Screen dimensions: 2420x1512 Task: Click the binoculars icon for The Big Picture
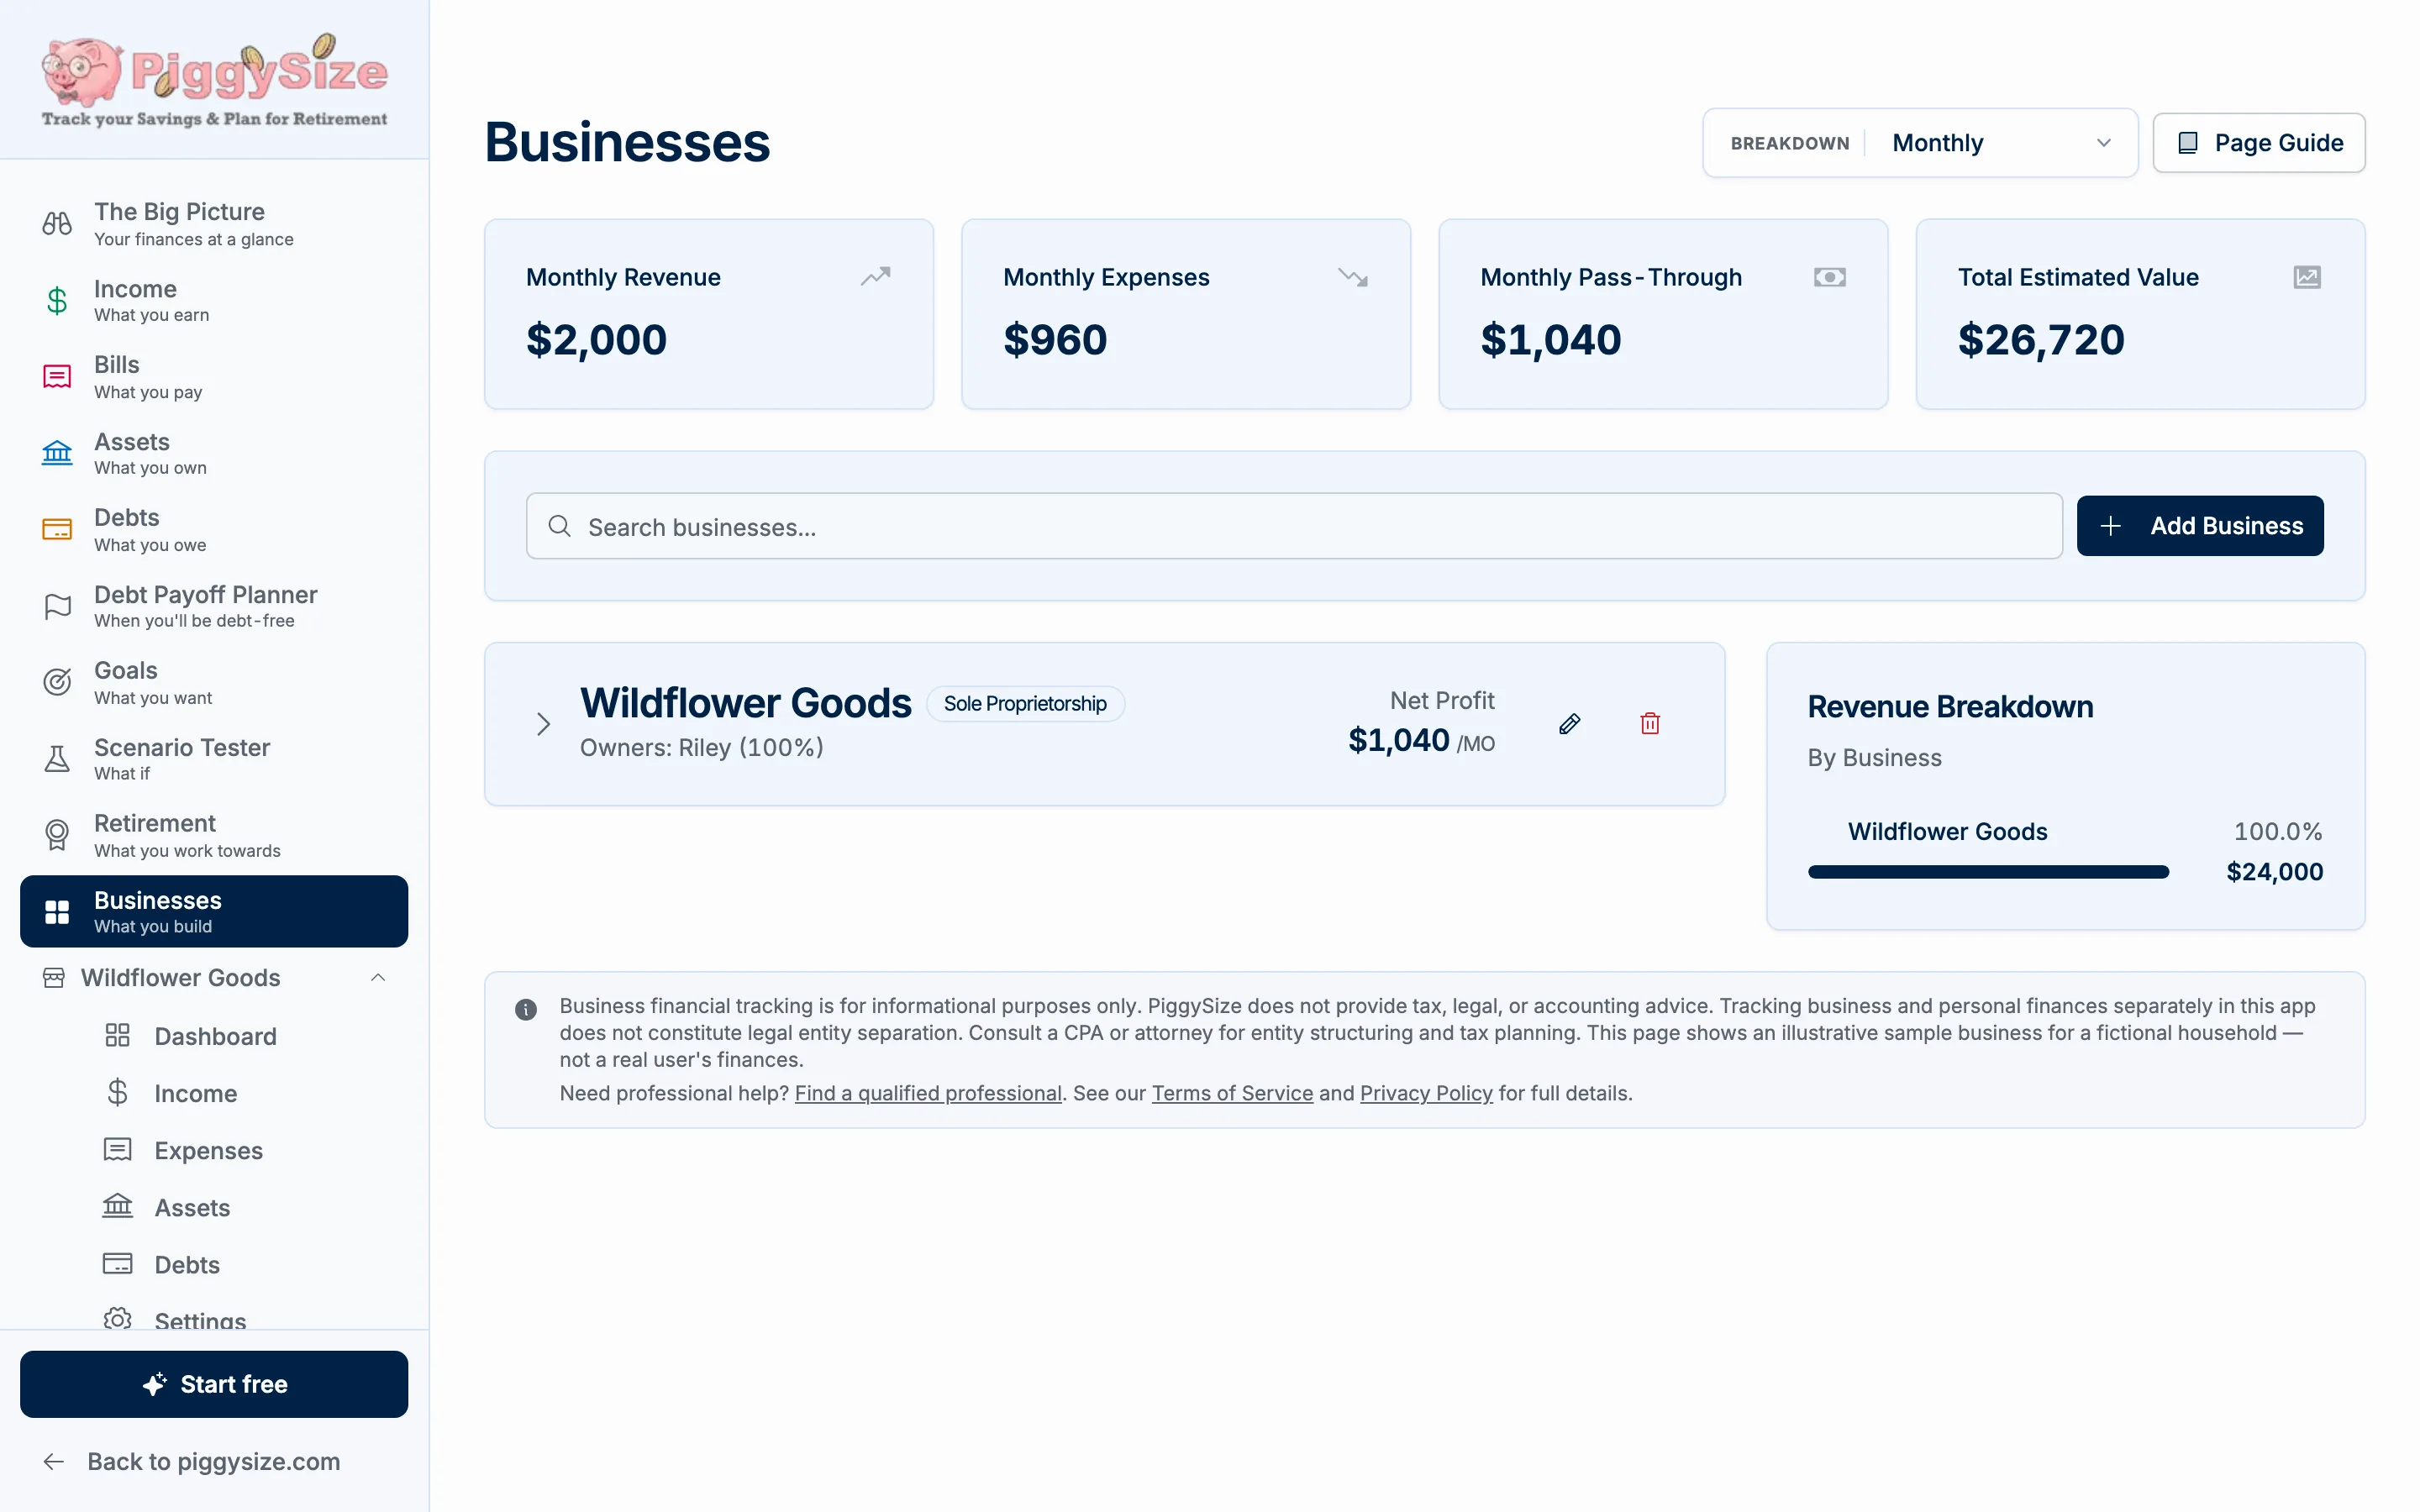tap(57, 223)
